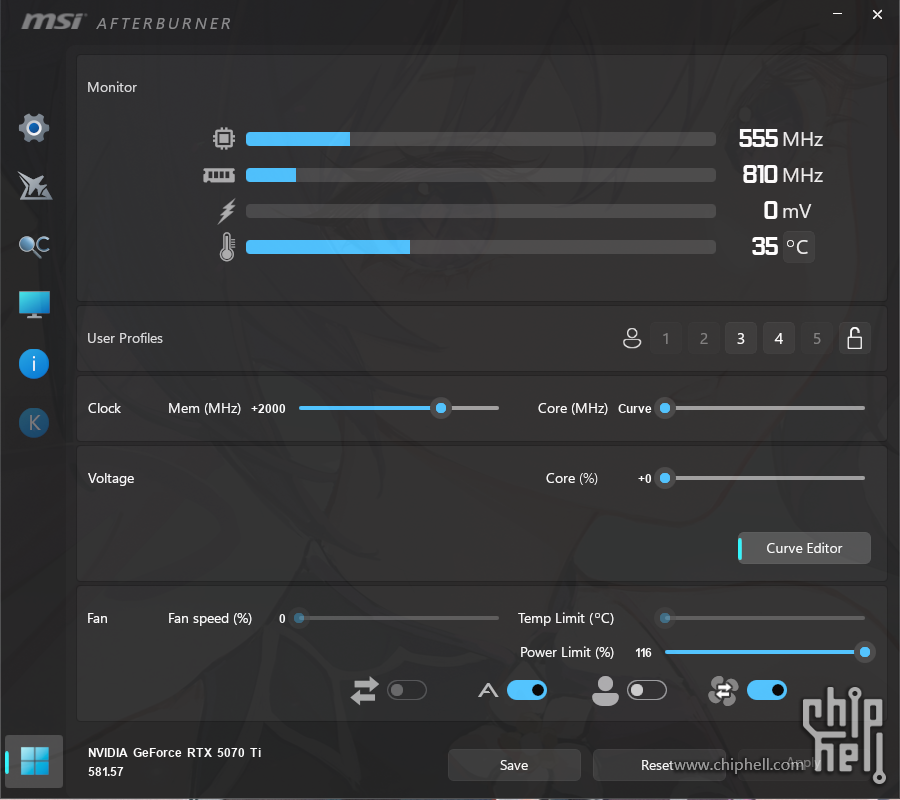Click the MSI Kombustor jet icon
Image resolution: width=900 pixels, height=800 pixels.
tap(34, 186)
